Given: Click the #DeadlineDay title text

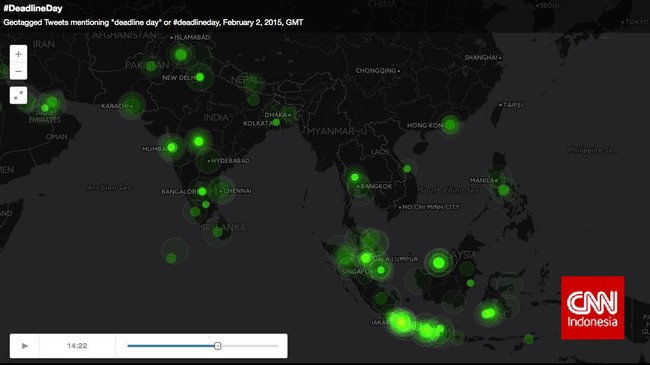Looking at the screenshot, I should [x=33, y=8].
